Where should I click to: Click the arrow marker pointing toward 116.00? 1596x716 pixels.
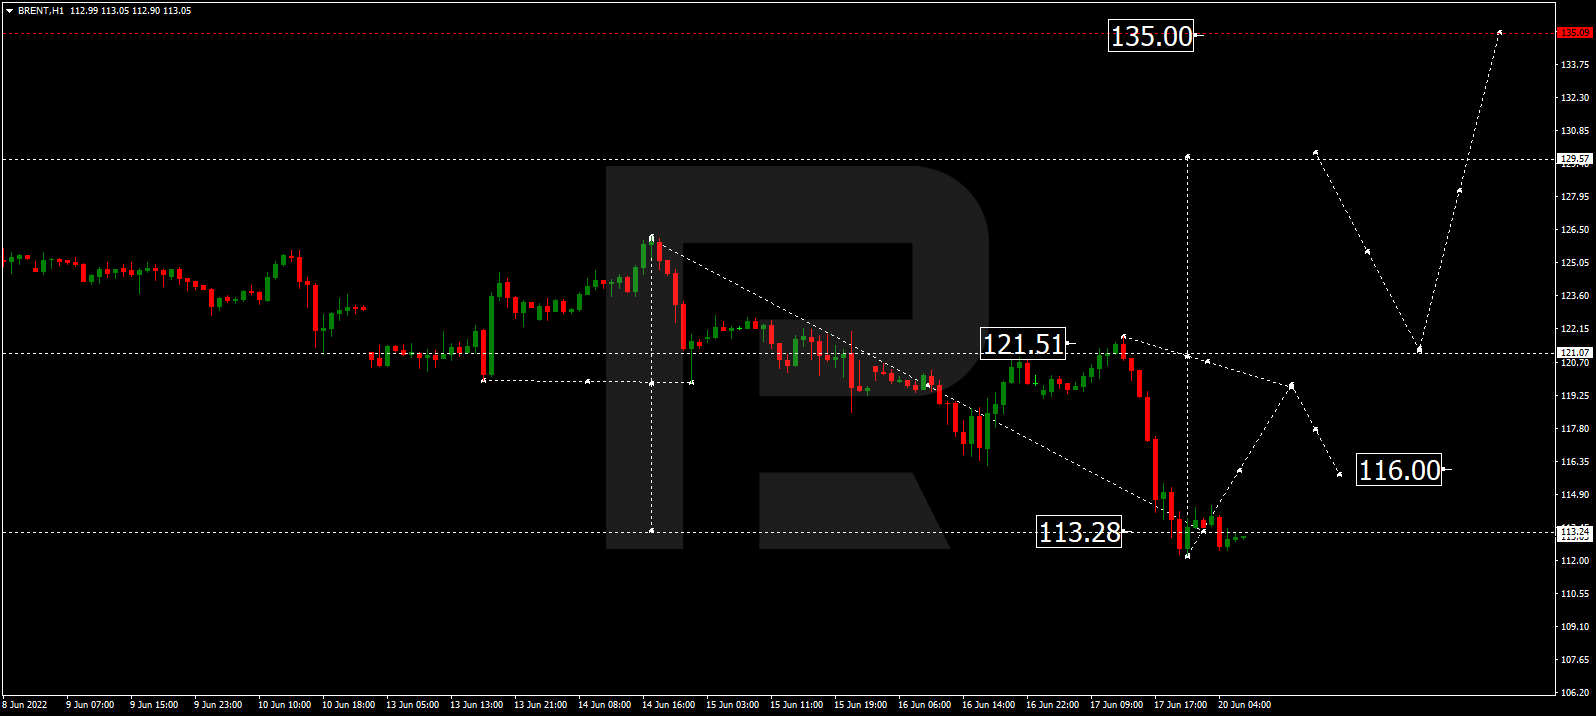click(x=1339, y=473)
